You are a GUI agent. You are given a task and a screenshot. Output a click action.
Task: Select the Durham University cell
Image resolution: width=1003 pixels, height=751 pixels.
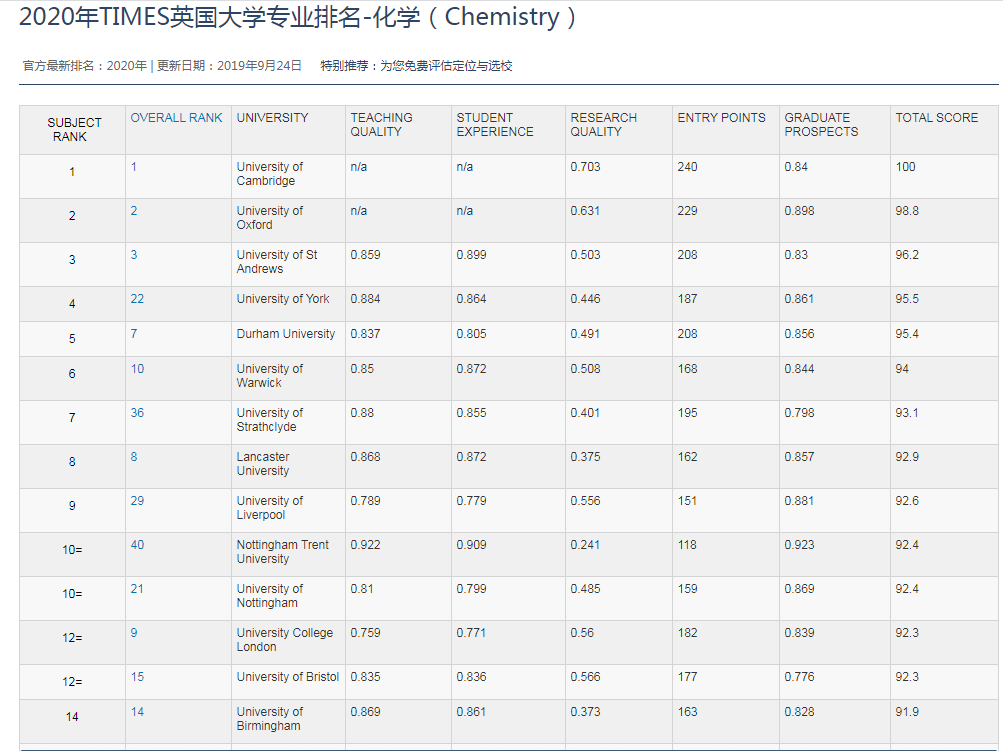point(288,339)
